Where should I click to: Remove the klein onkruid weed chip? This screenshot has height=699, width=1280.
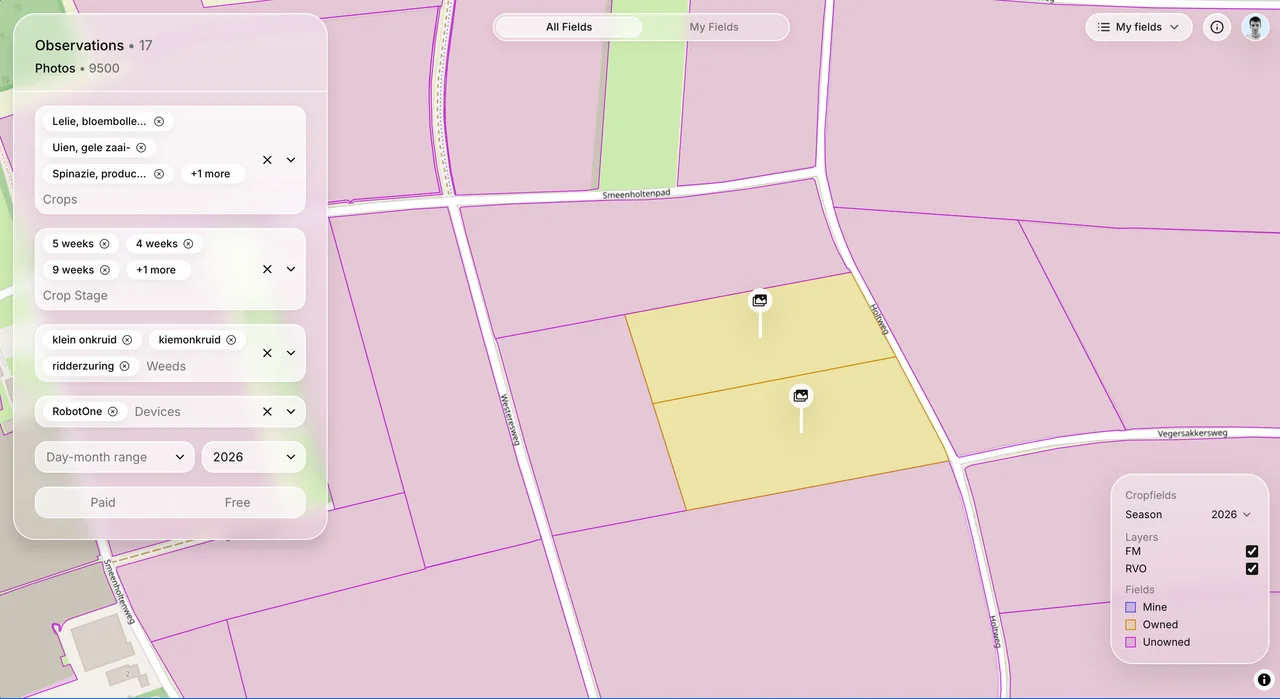point(127,340)
